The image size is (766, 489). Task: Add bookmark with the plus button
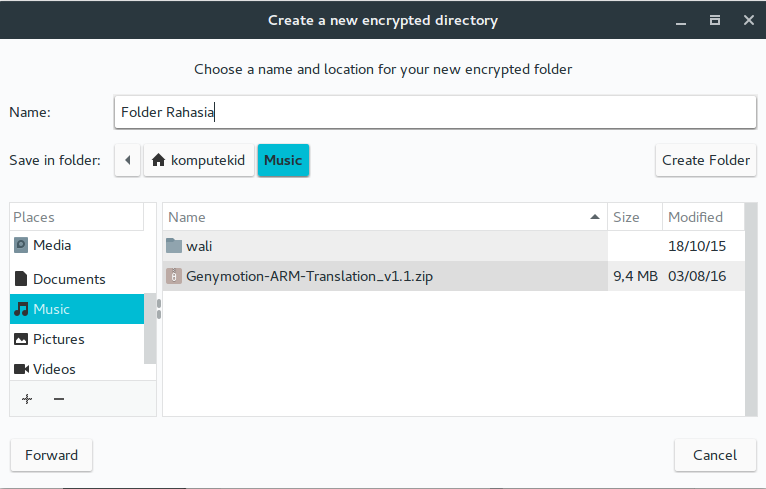pyautogui.click(x=27, y=399)
